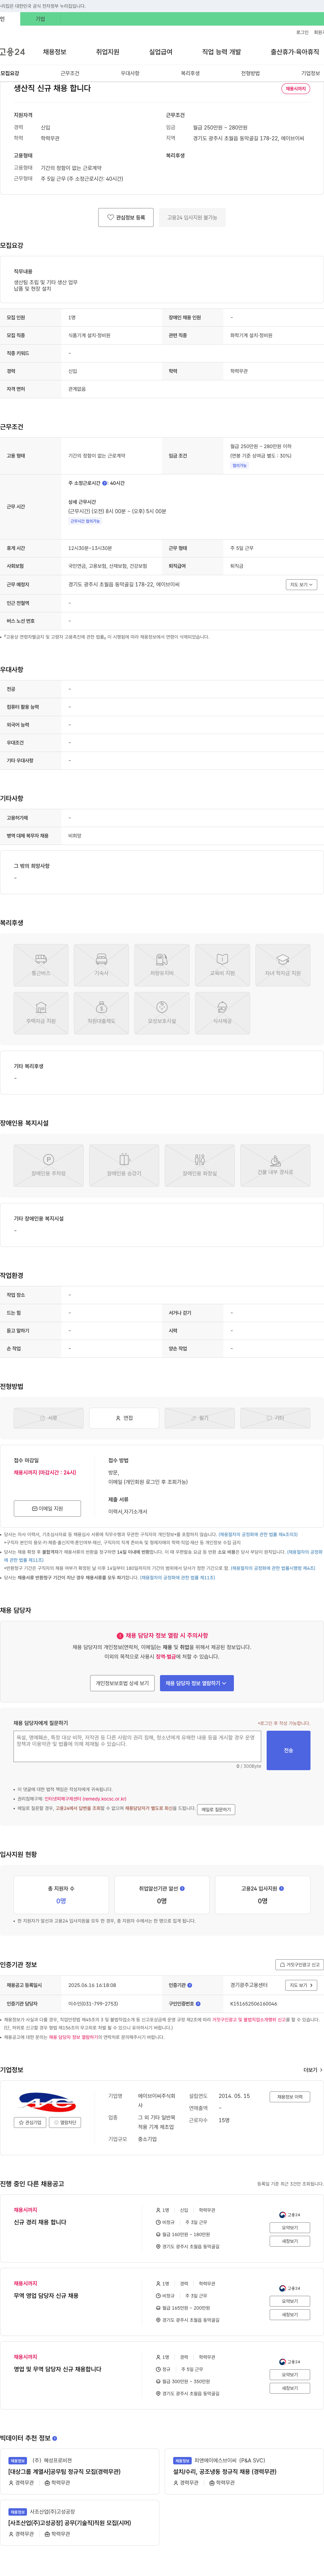Click the 로그인 link at top

(302, 32)
